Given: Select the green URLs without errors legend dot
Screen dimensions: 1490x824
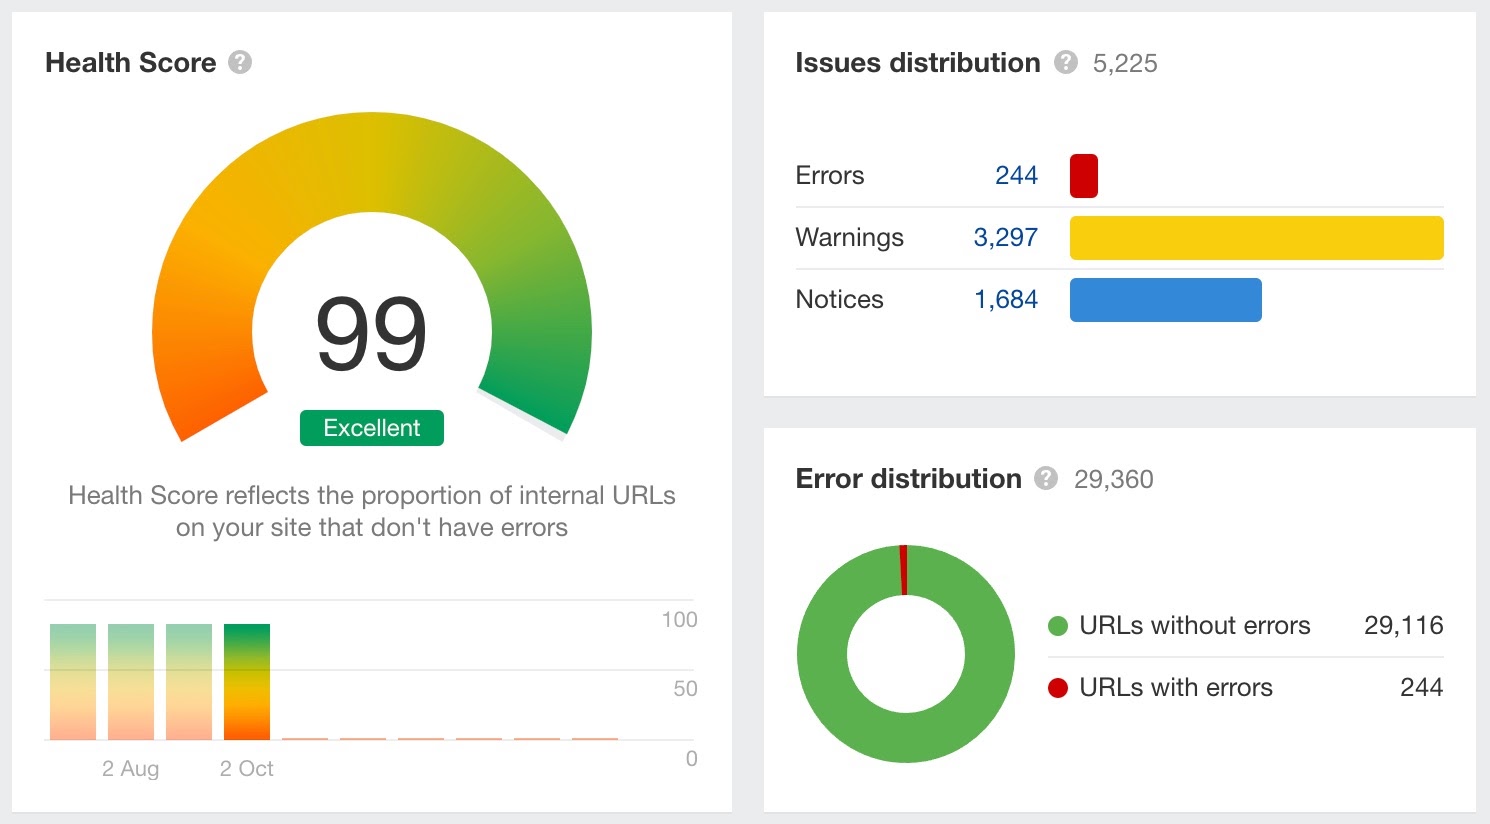Looking at the screenshot, I should click(1059, 625).
